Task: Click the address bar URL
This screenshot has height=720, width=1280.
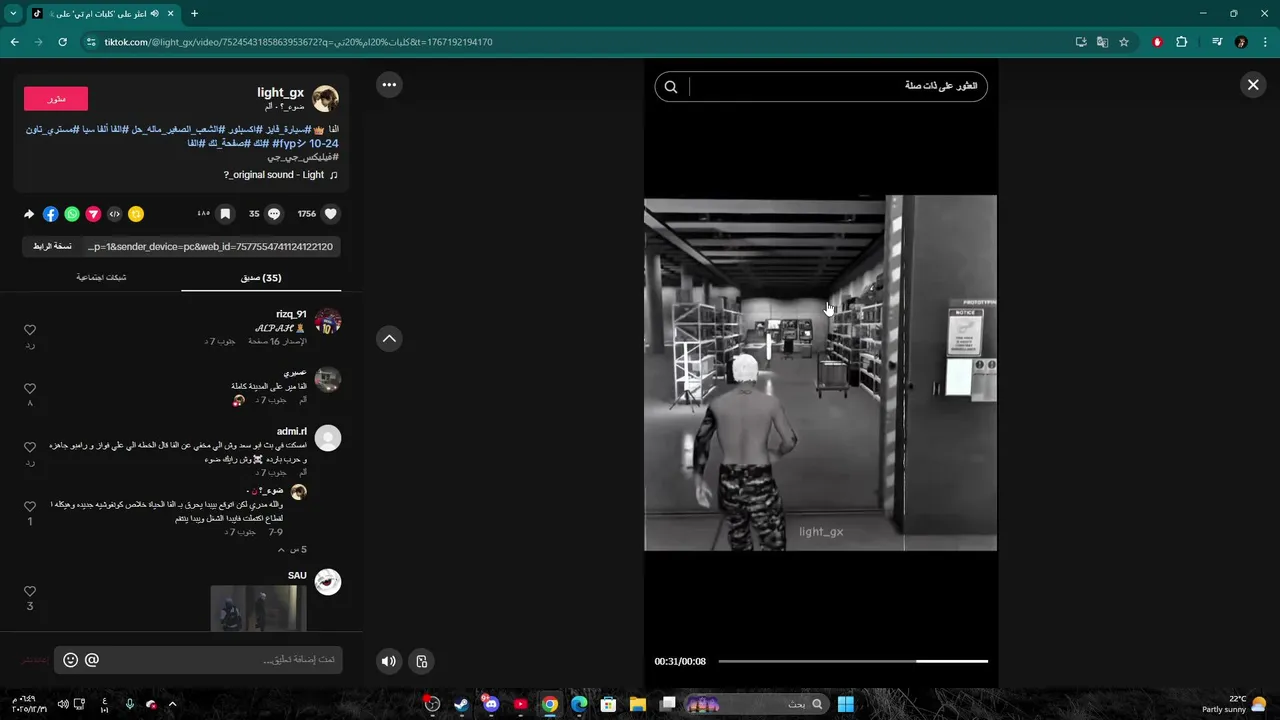Action: (298, 42)
